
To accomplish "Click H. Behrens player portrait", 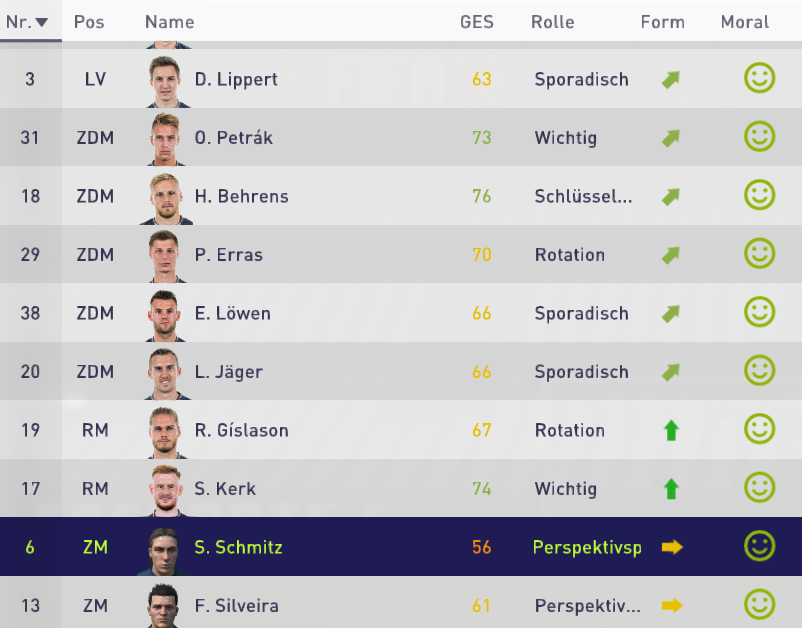I will tap(166, 198).
